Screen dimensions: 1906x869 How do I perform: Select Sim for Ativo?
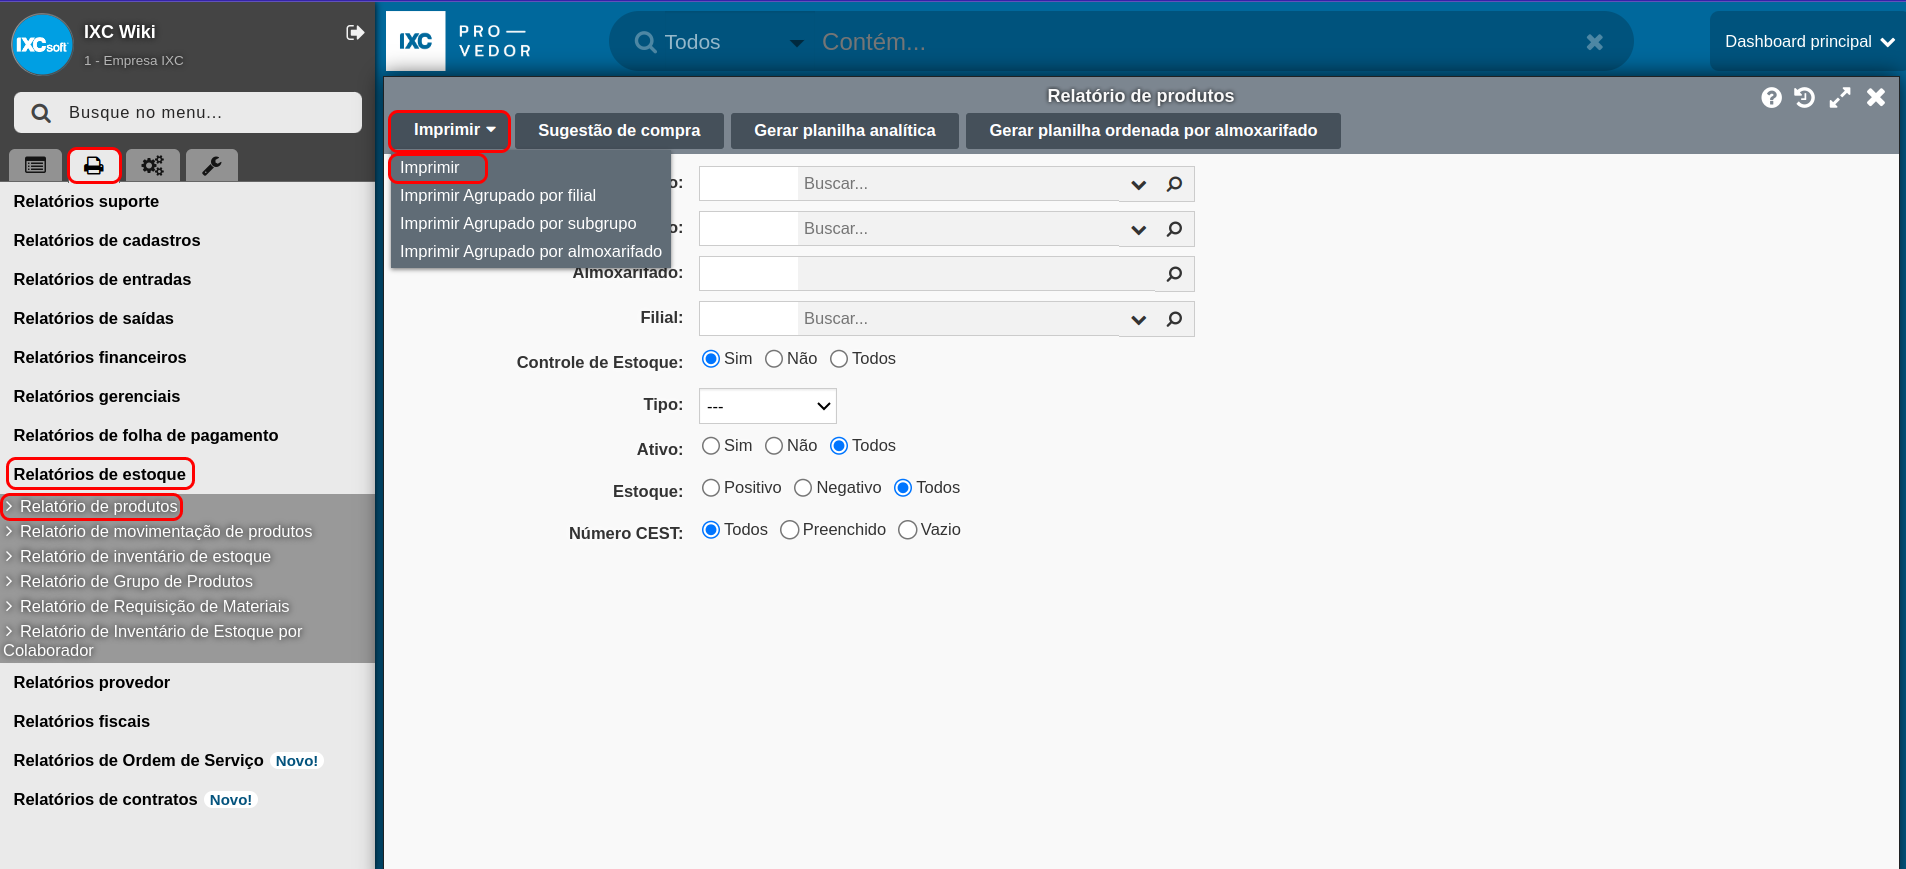click(x=711, y=446)
